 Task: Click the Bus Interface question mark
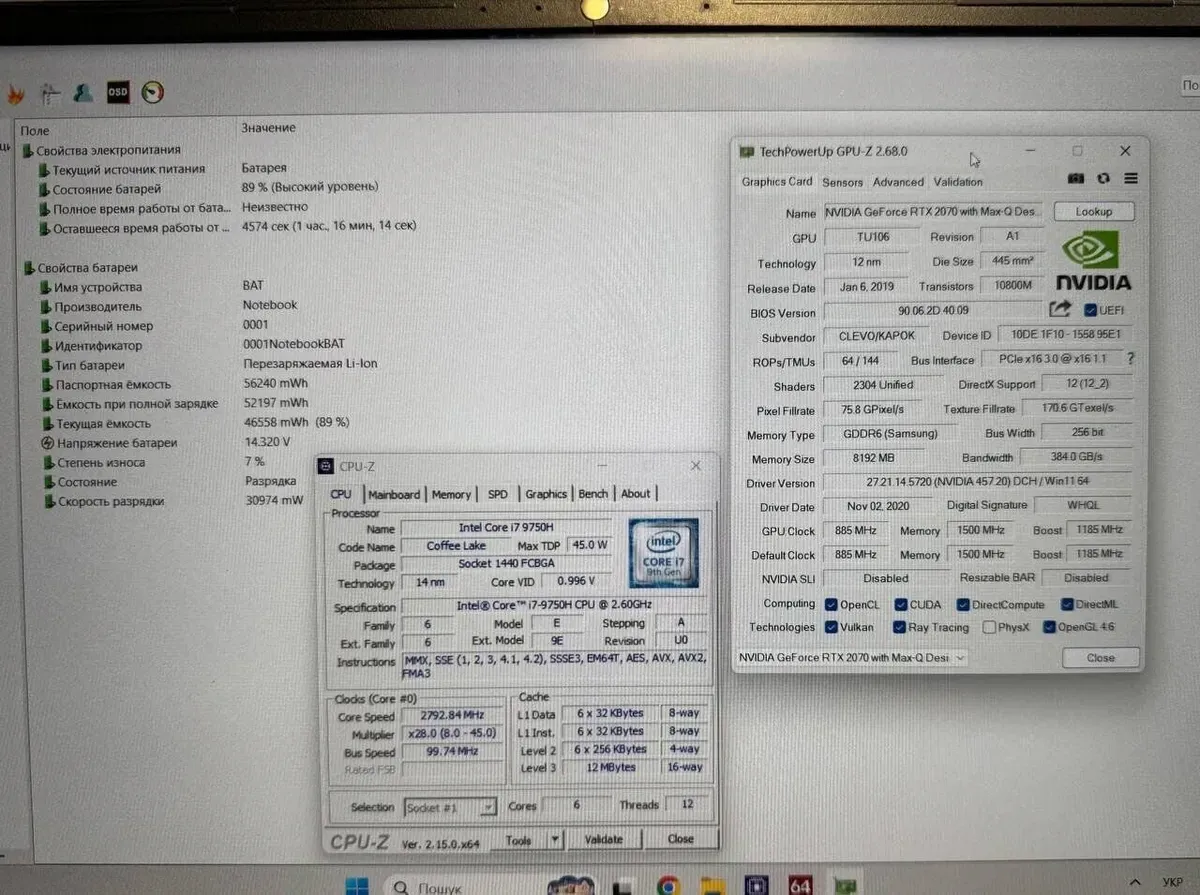[1130, 359]
